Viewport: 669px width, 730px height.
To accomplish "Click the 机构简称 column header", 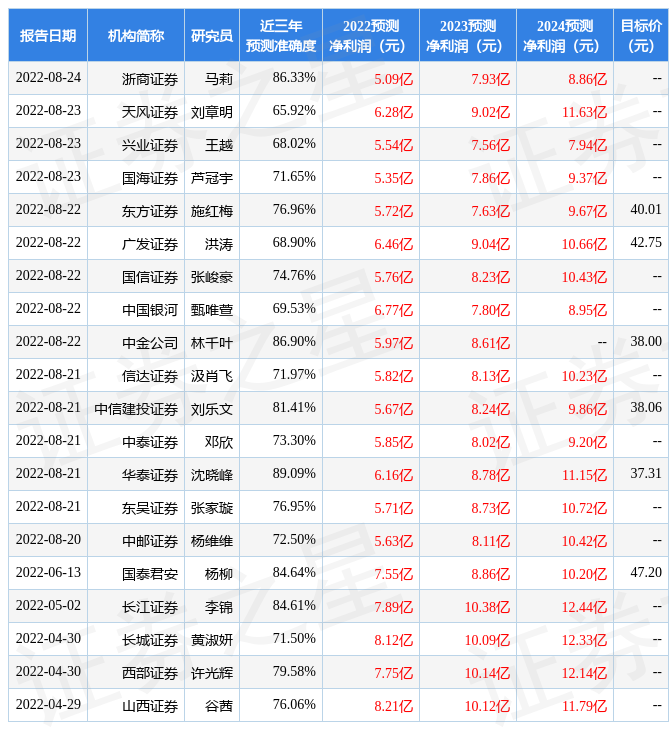I will tap(136, 35).
